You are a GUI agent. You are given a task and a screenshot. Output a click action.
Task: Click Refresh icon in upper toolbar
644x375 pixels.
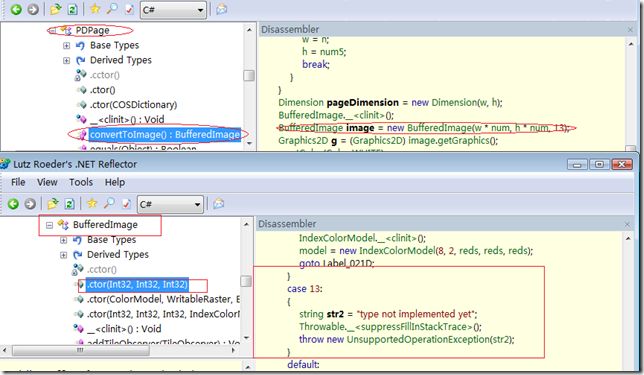(x=72, y=9)
